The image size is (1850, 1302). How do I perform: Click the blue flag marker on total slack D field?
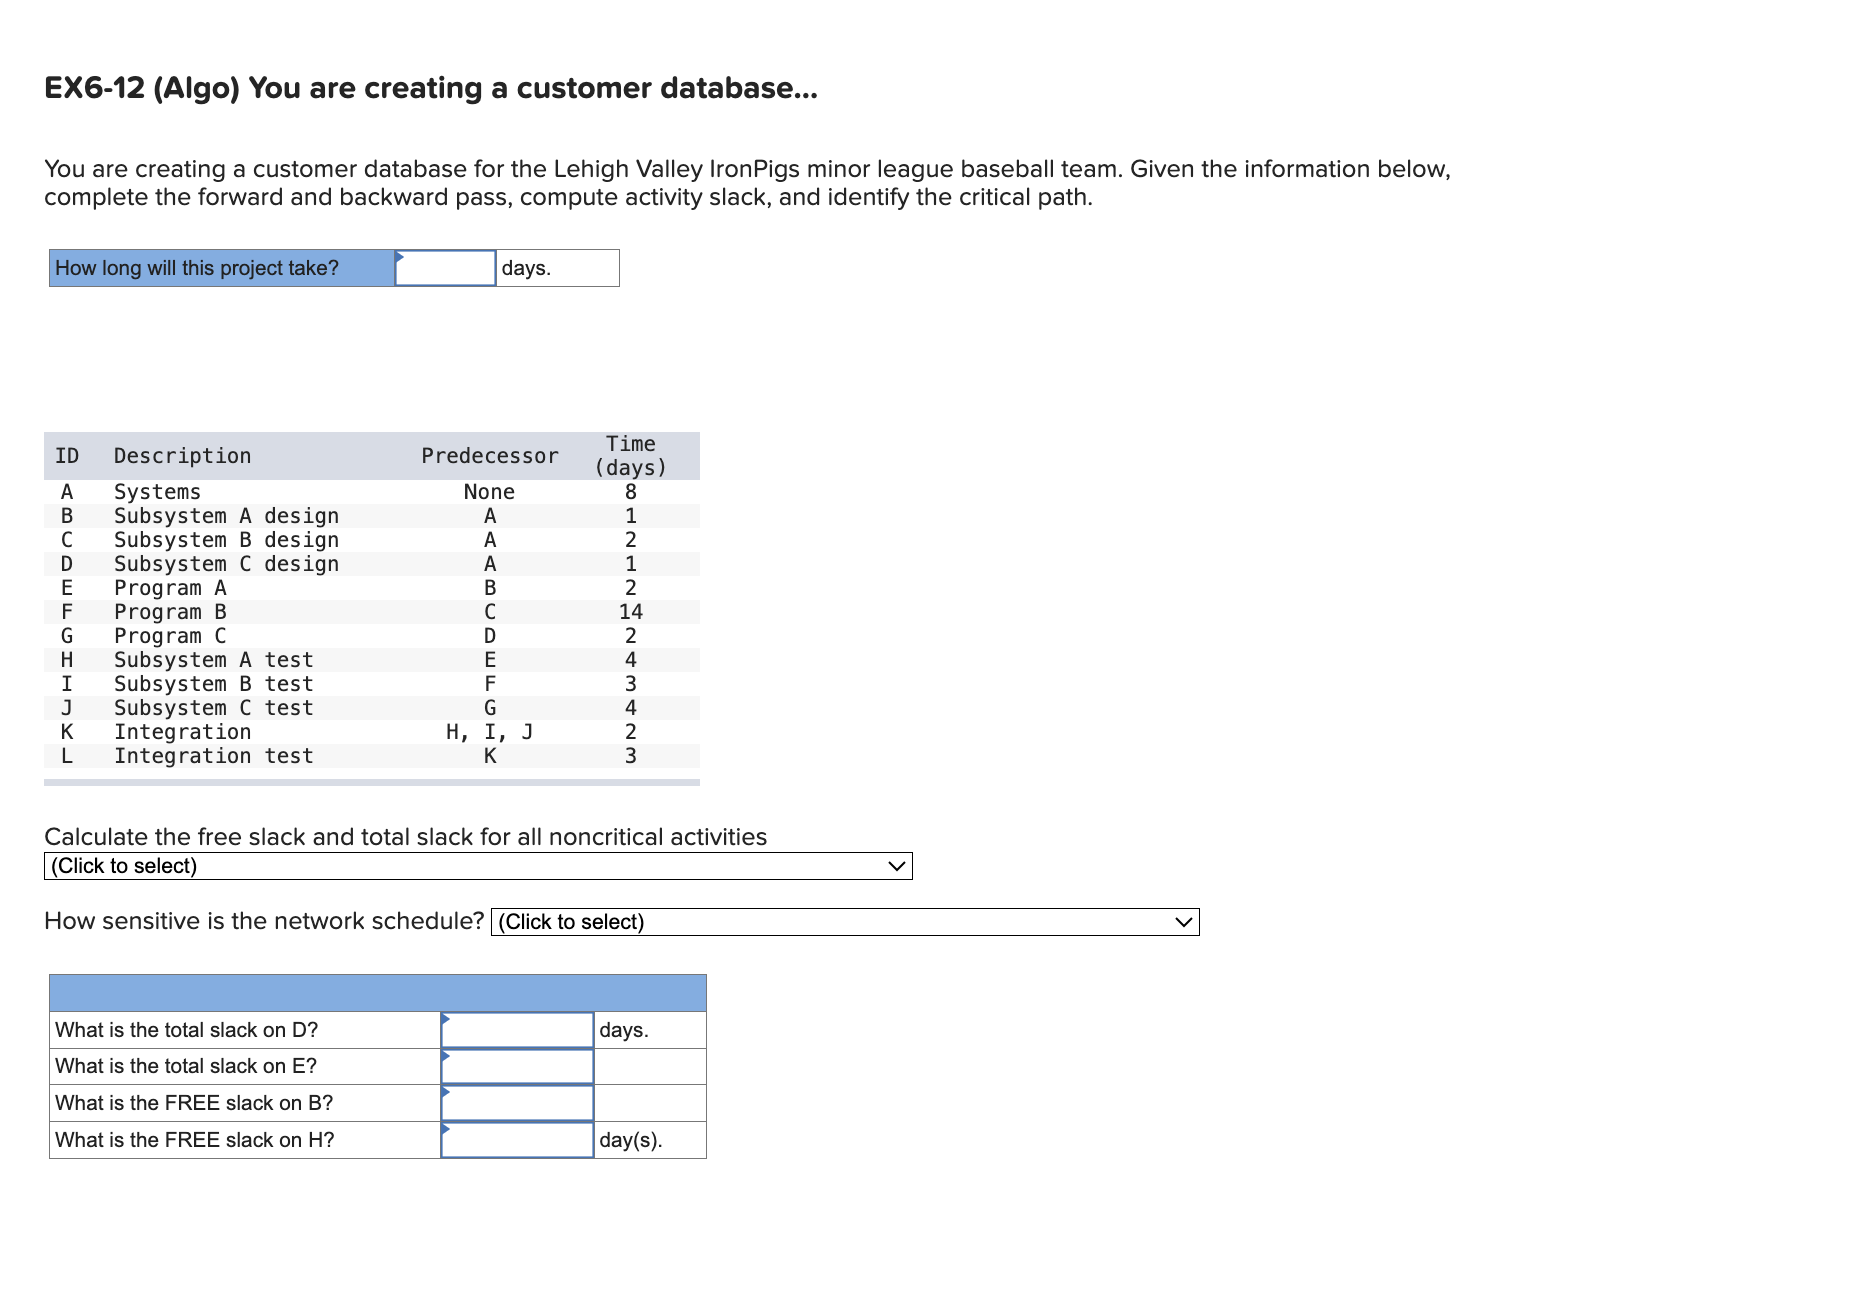(x=447, y=1020)
